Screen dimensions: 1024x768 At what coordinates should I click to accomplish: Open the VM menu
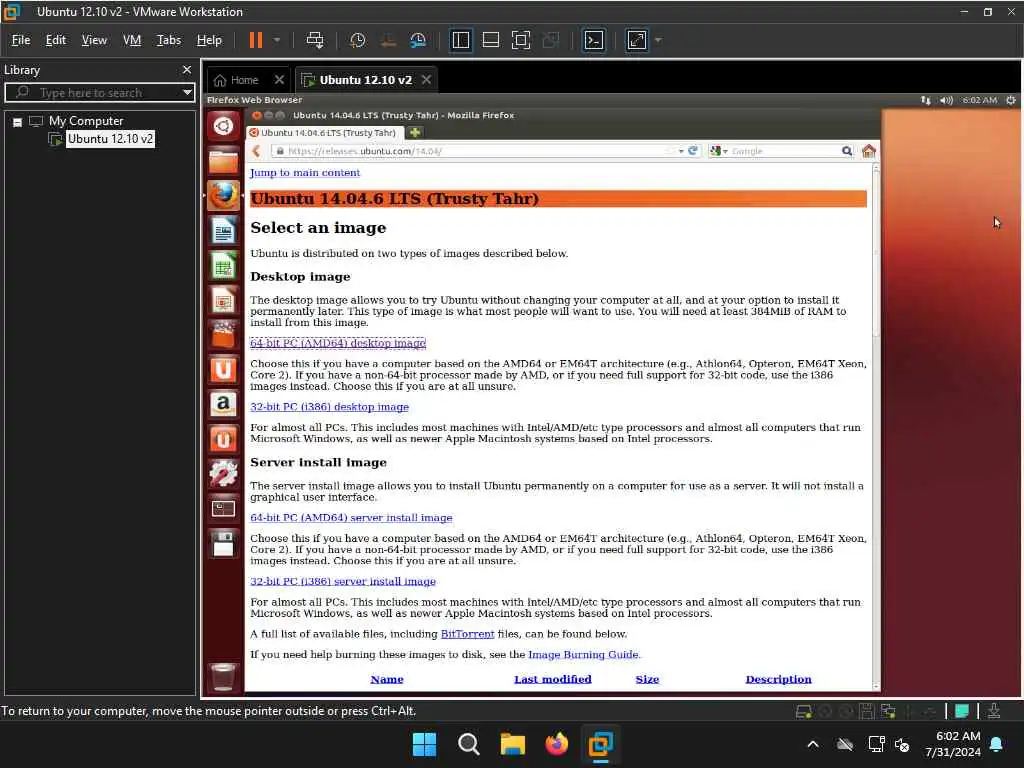(x=132, y=40)
